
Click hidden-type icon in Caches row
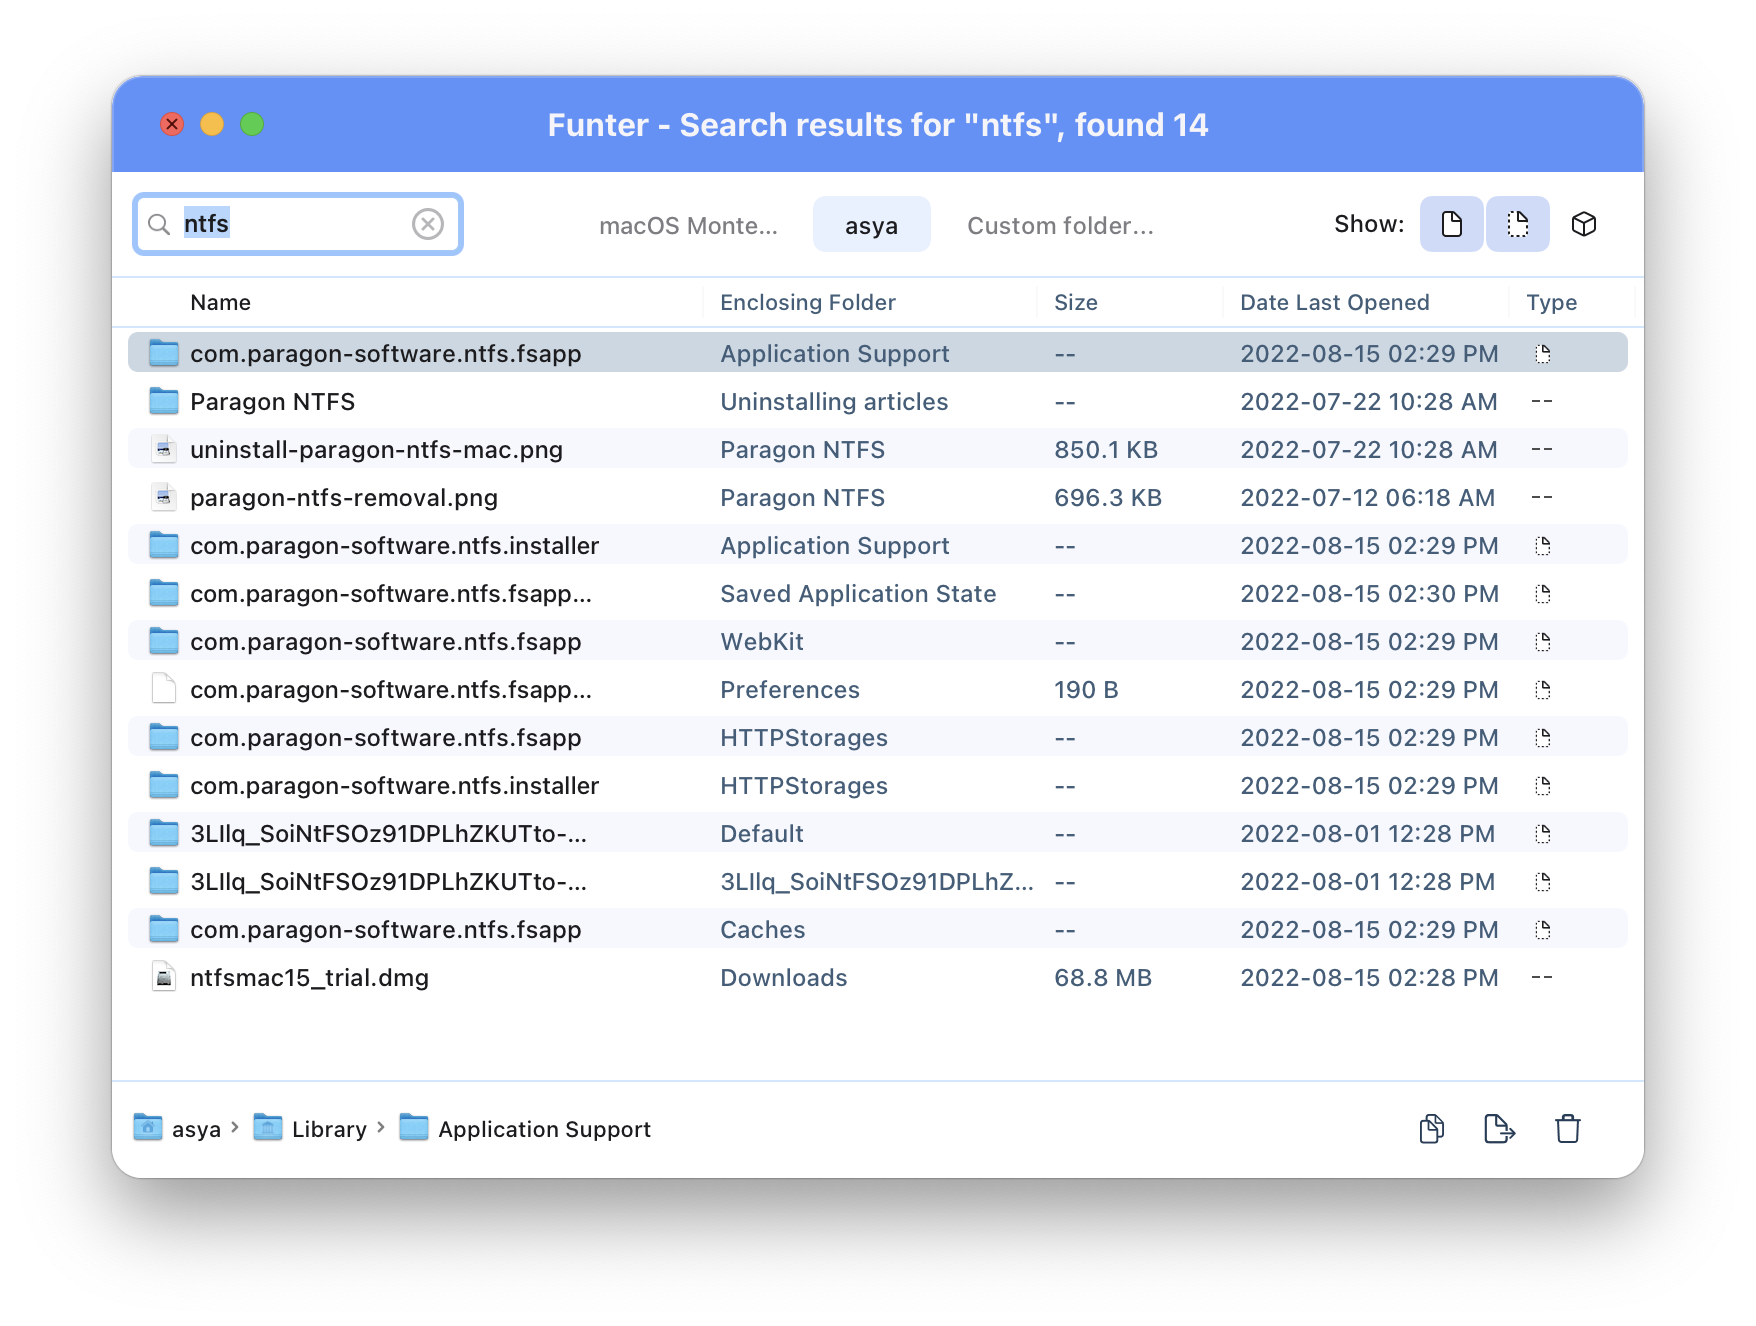point(1543,930)
